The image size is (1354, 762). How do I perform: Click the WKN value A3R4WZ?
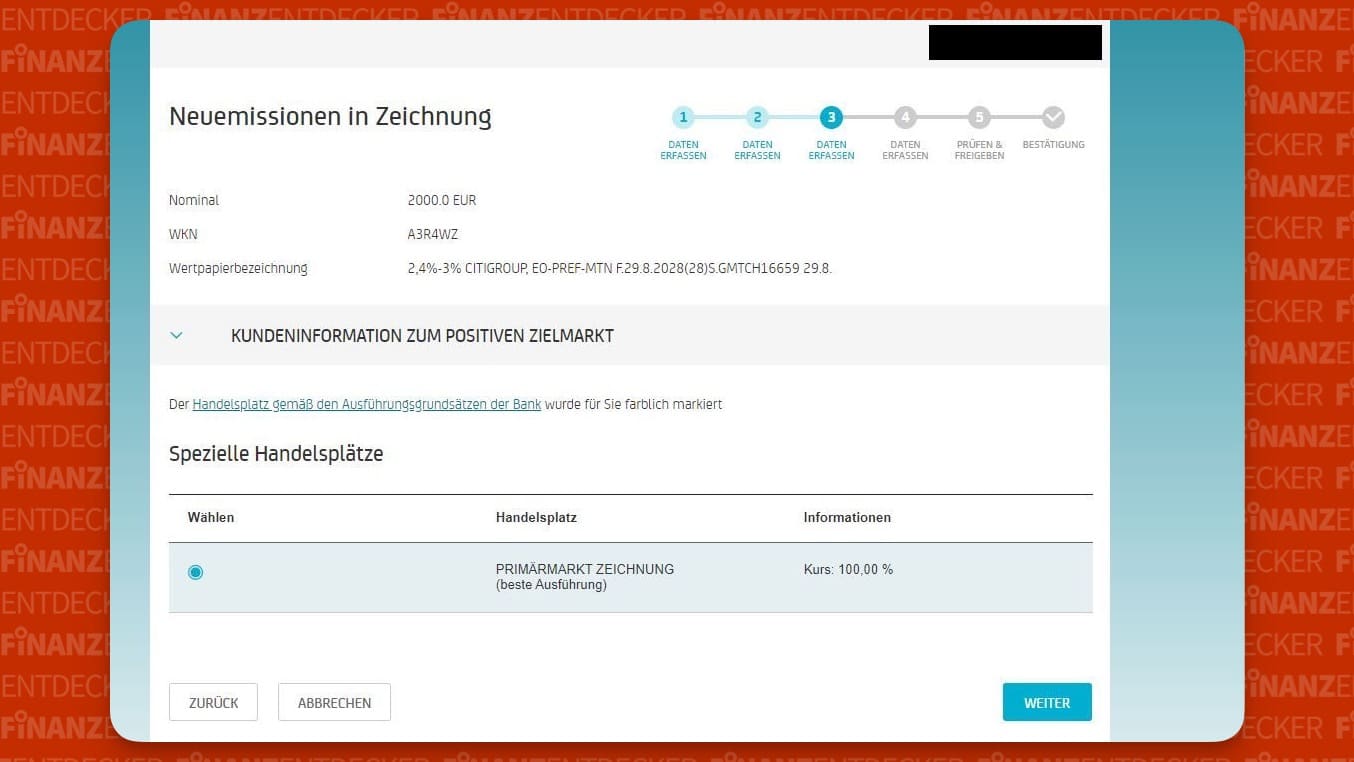pos(433,234)
